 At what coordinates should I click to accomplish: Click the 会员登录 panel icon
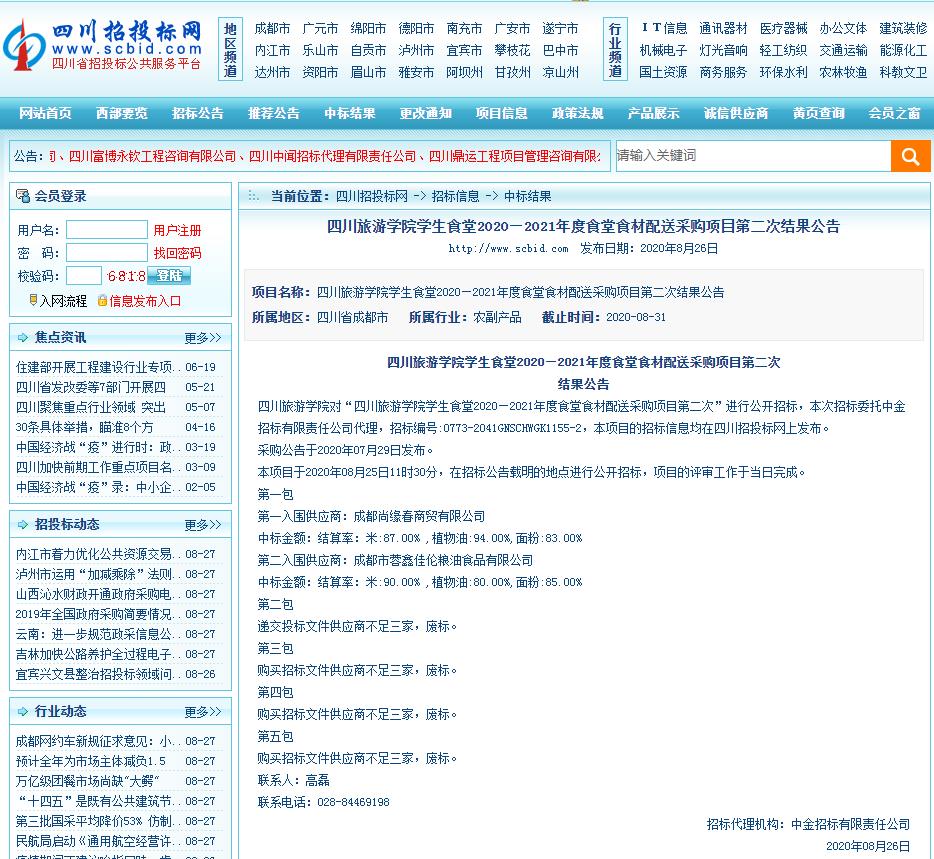[x=23, y=195]
